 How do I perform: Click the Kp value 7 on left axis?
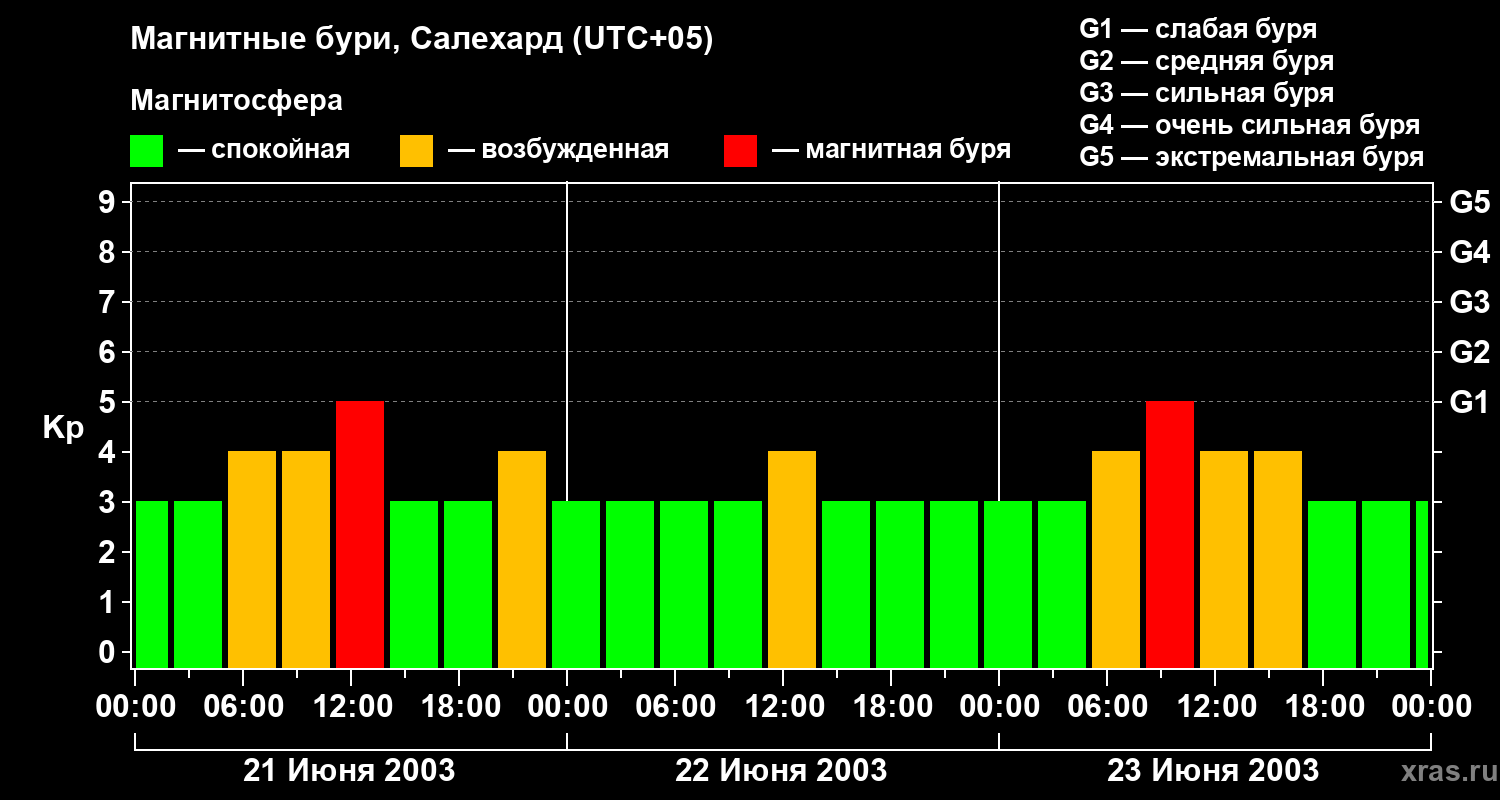click(109, 302)
